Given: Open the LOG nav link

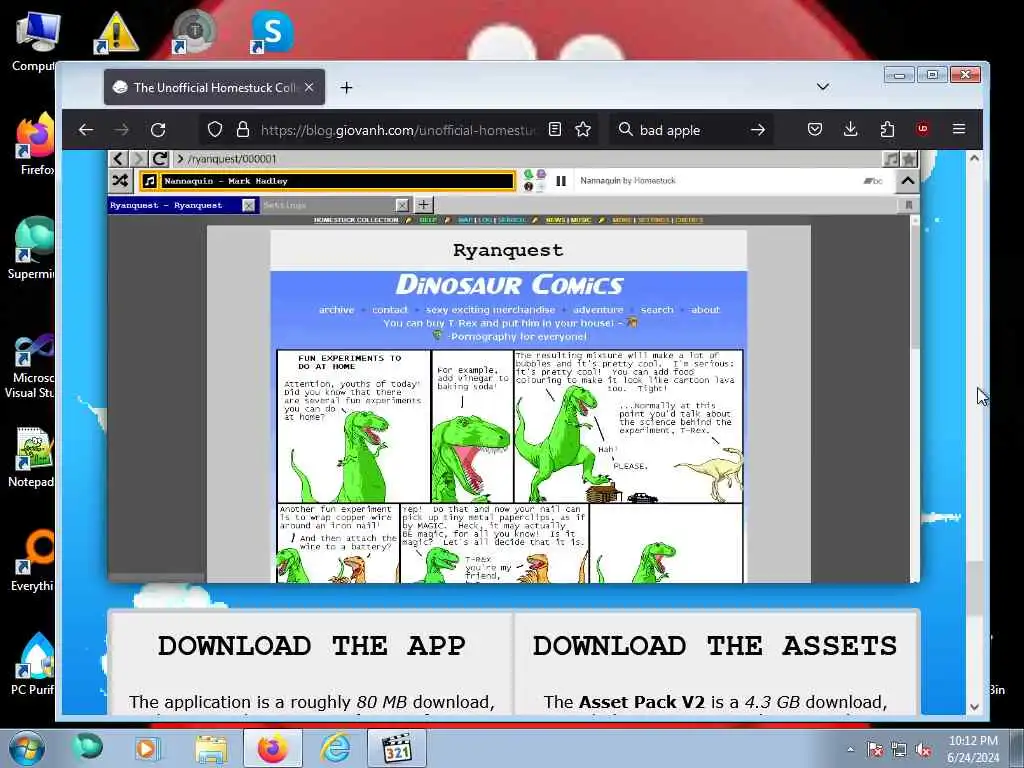Looking at the screenshot, I should point(485,220).
